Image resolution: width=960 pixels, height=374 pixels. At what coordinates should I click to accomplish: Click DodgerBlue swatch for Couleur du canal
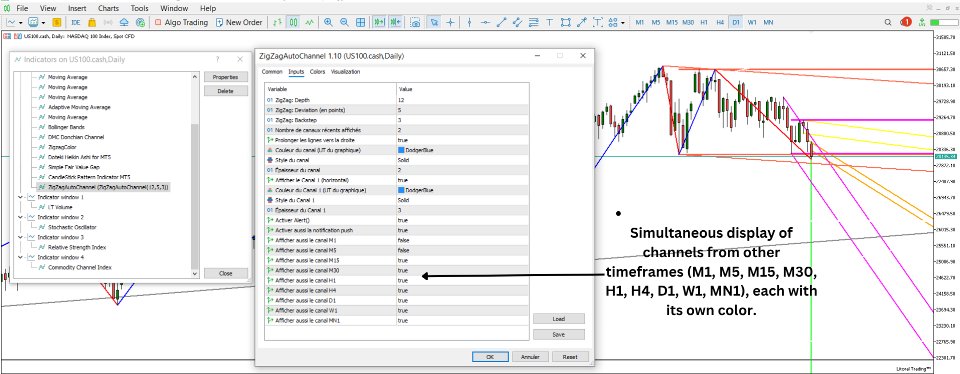(400, 150)
